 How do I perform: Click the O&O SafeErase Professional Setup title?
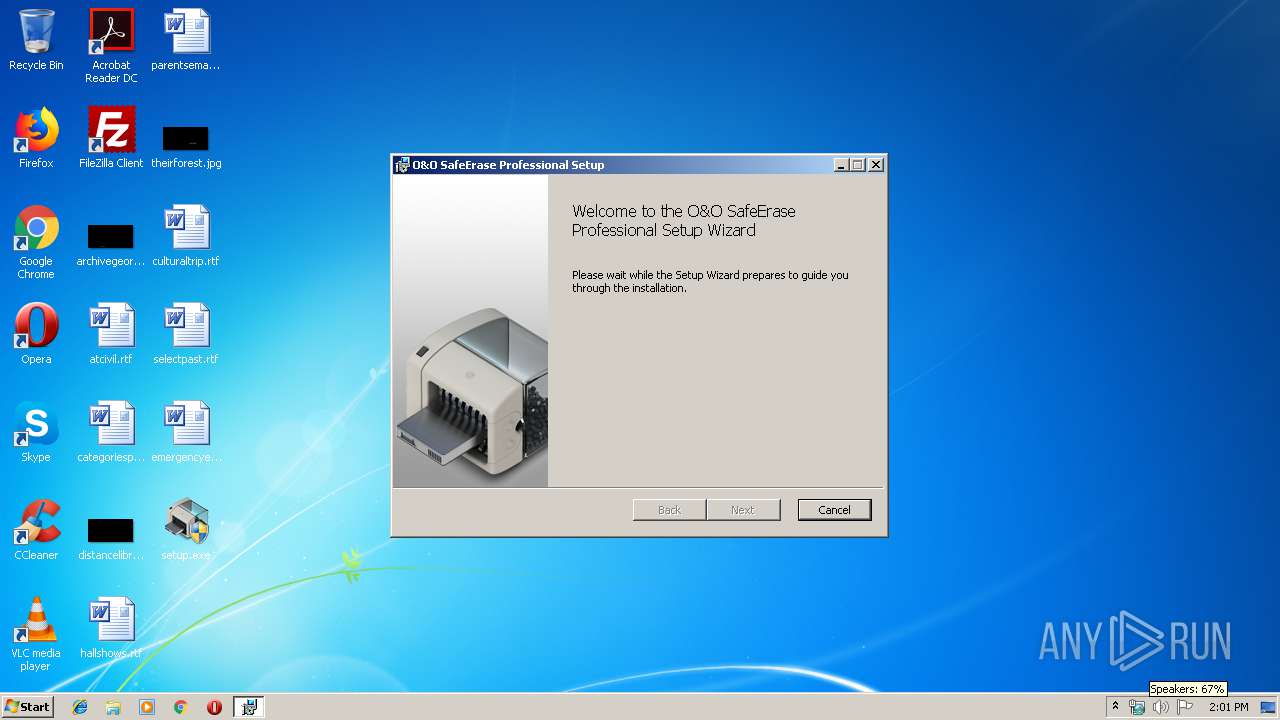point(508,165)
